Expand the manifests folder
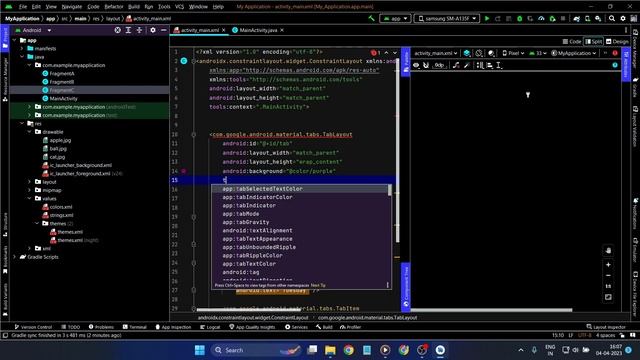 click(22, 49)
